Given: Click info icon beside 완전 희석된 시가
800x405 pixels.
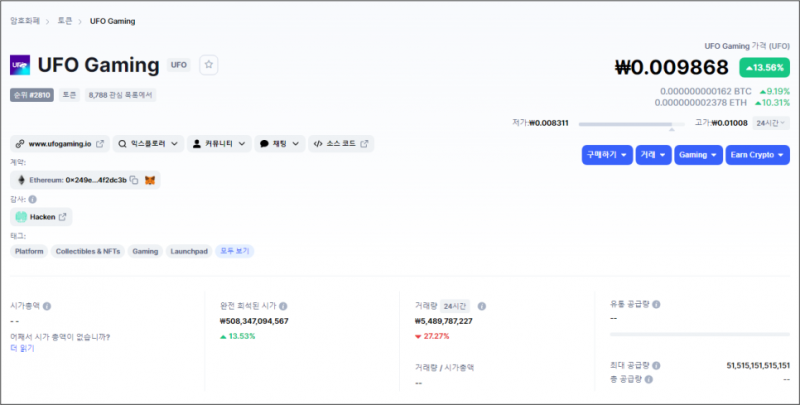Looking at the screenshot, I should point(283,306).
